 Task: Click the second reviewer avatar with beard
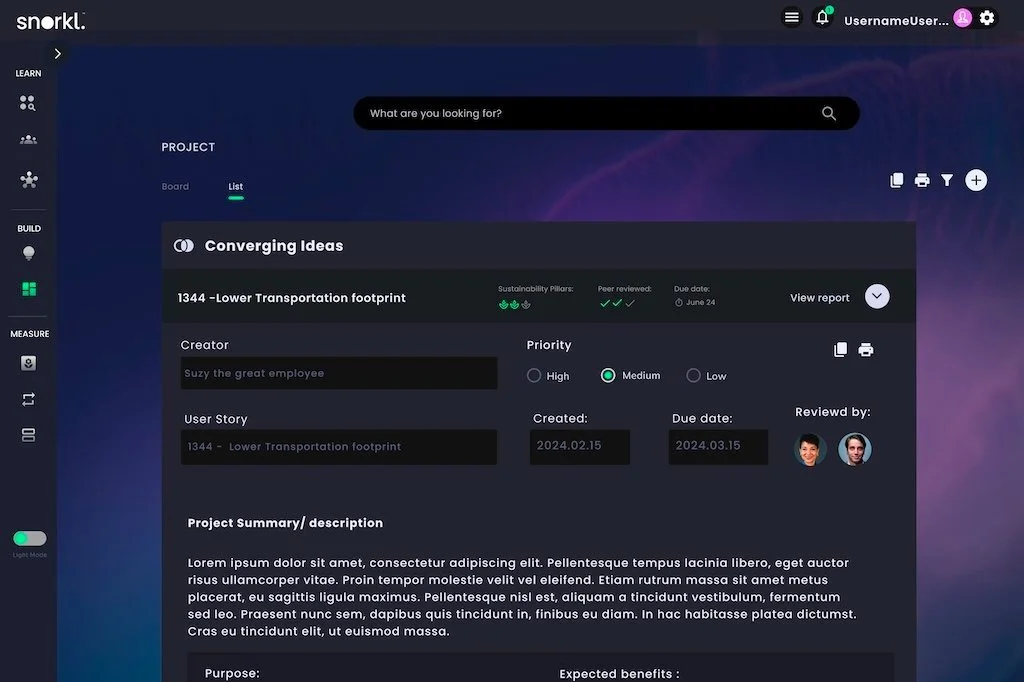tap(855, 449)
